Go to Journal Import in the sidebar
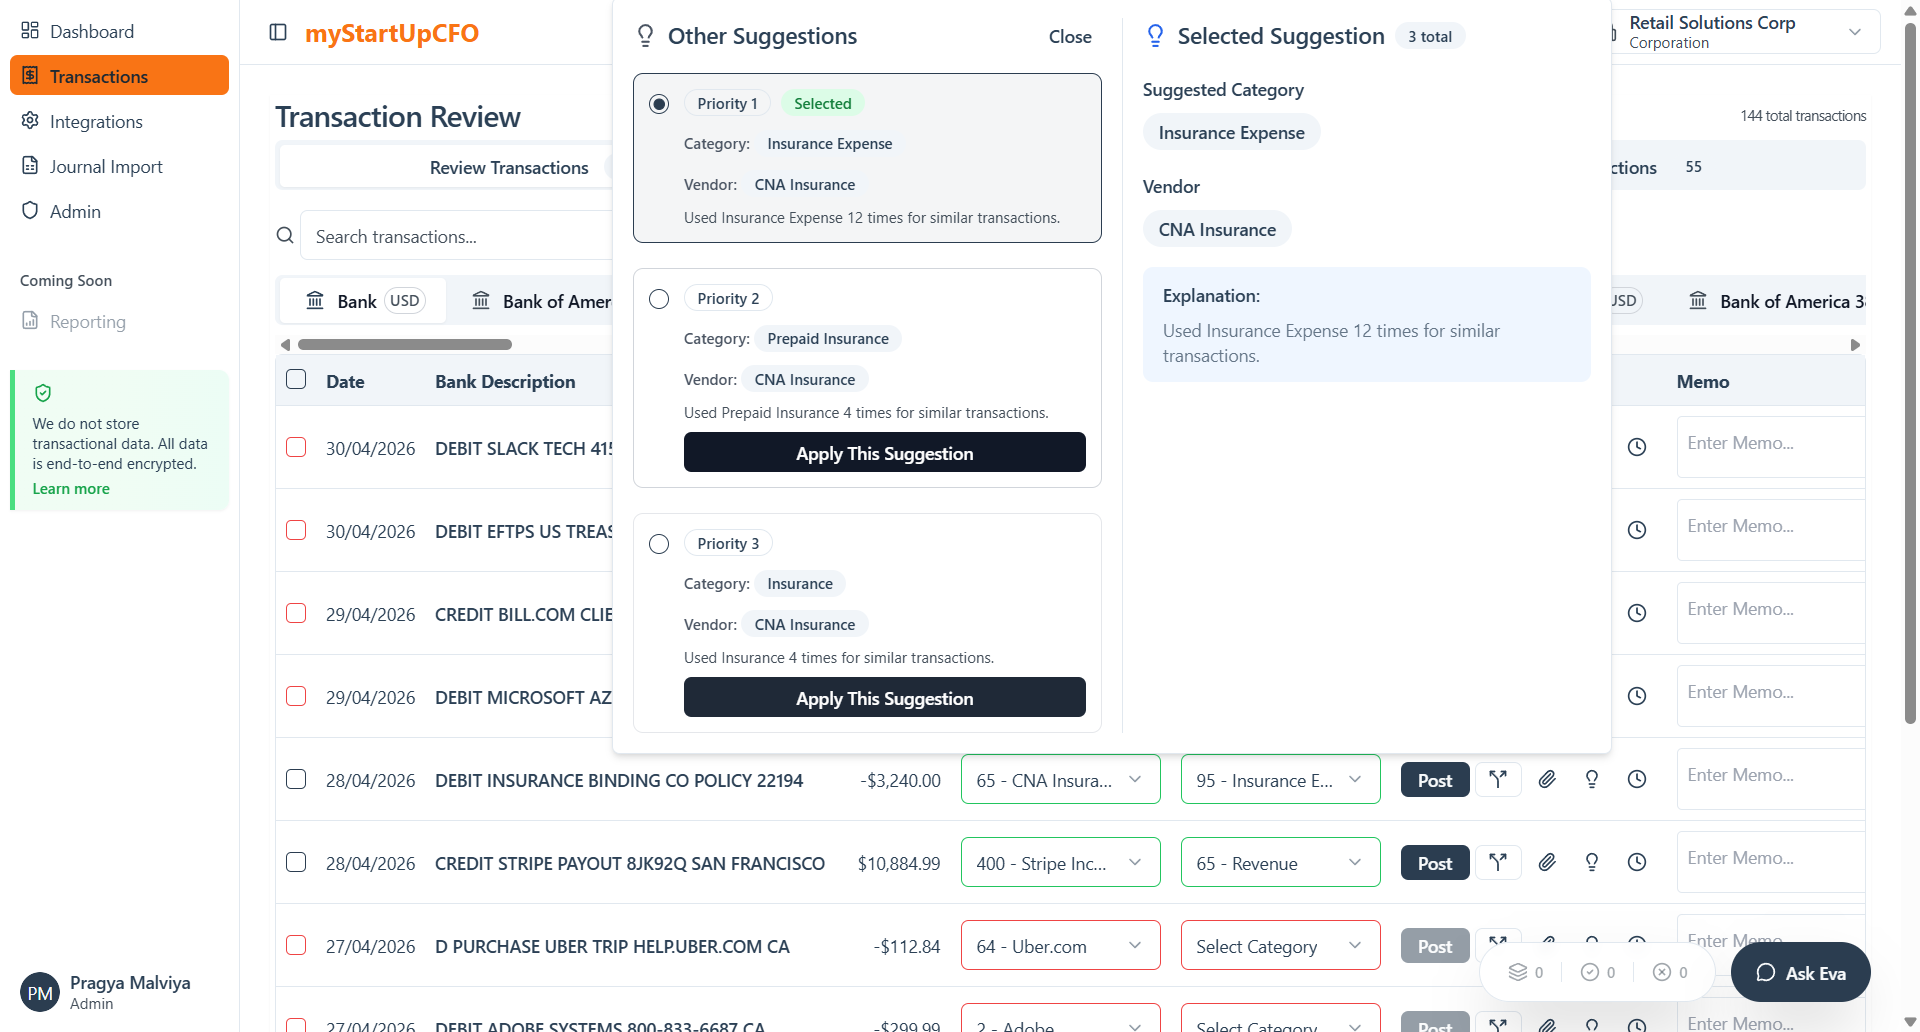The height and width of the screenshot is (1032, 1920). (x=106, y=167)
